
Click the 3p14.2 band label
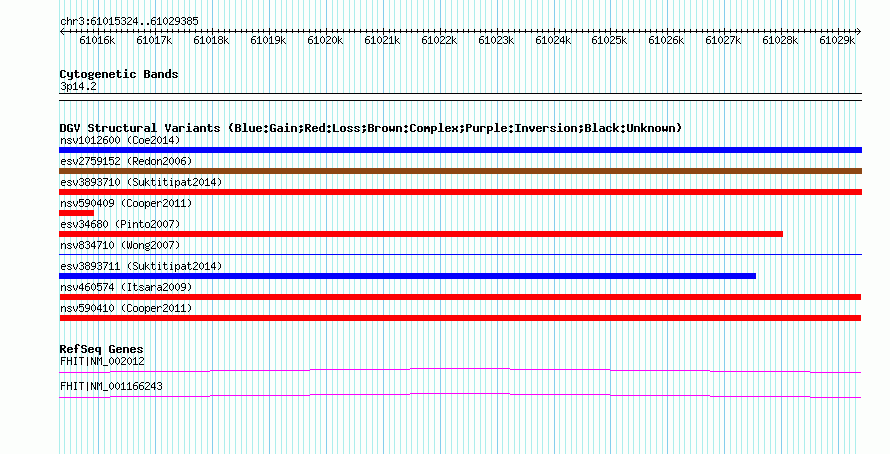click(x=78, y=87)
